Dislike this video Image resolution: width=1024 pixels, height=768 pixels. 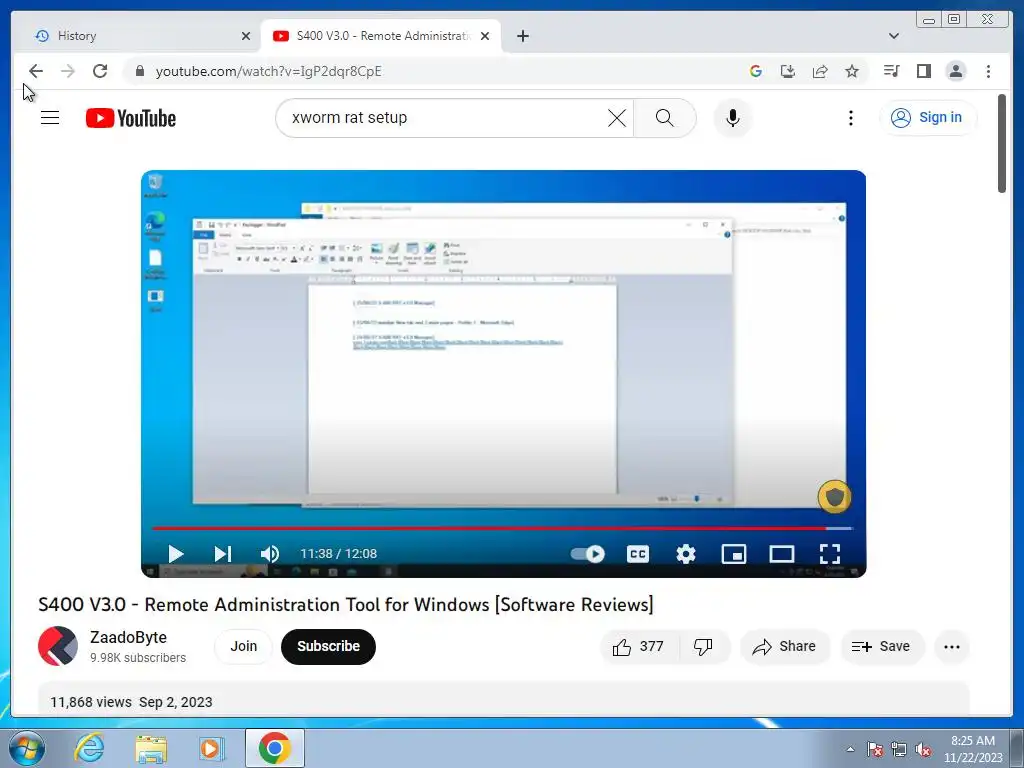pos(703,647)
